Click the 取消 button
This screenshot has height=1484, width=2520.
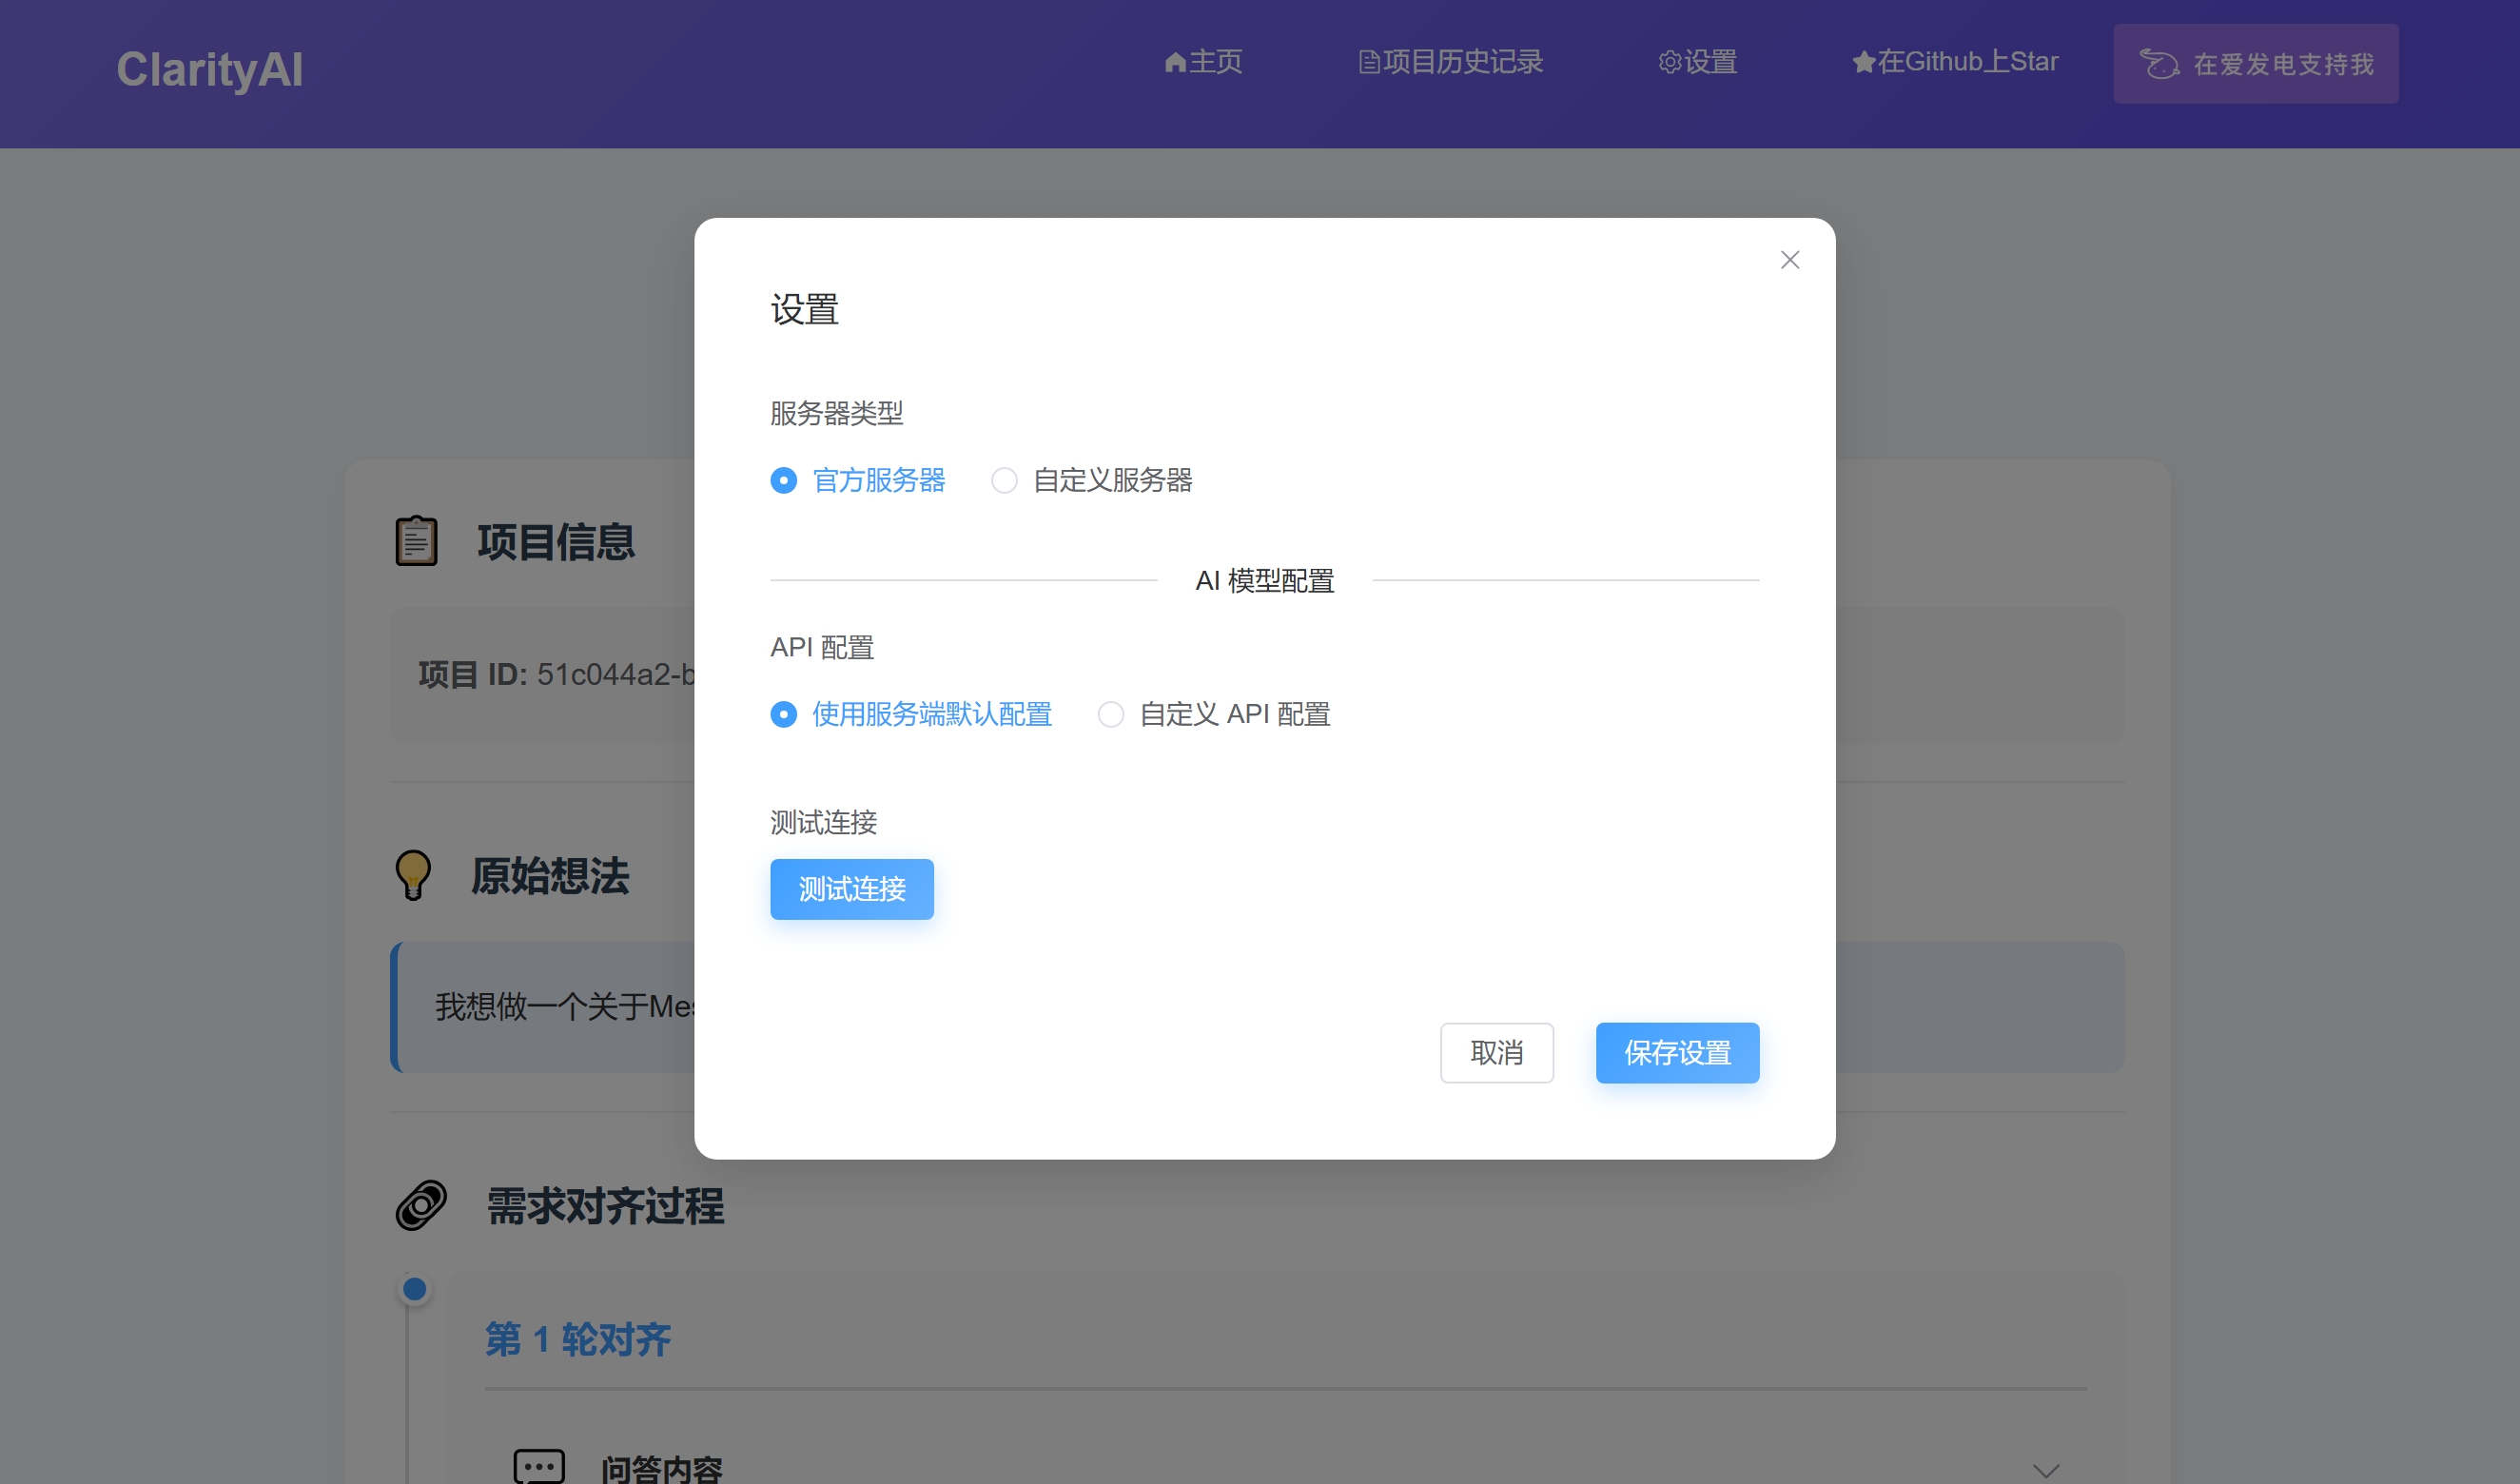point(1496,1052)
